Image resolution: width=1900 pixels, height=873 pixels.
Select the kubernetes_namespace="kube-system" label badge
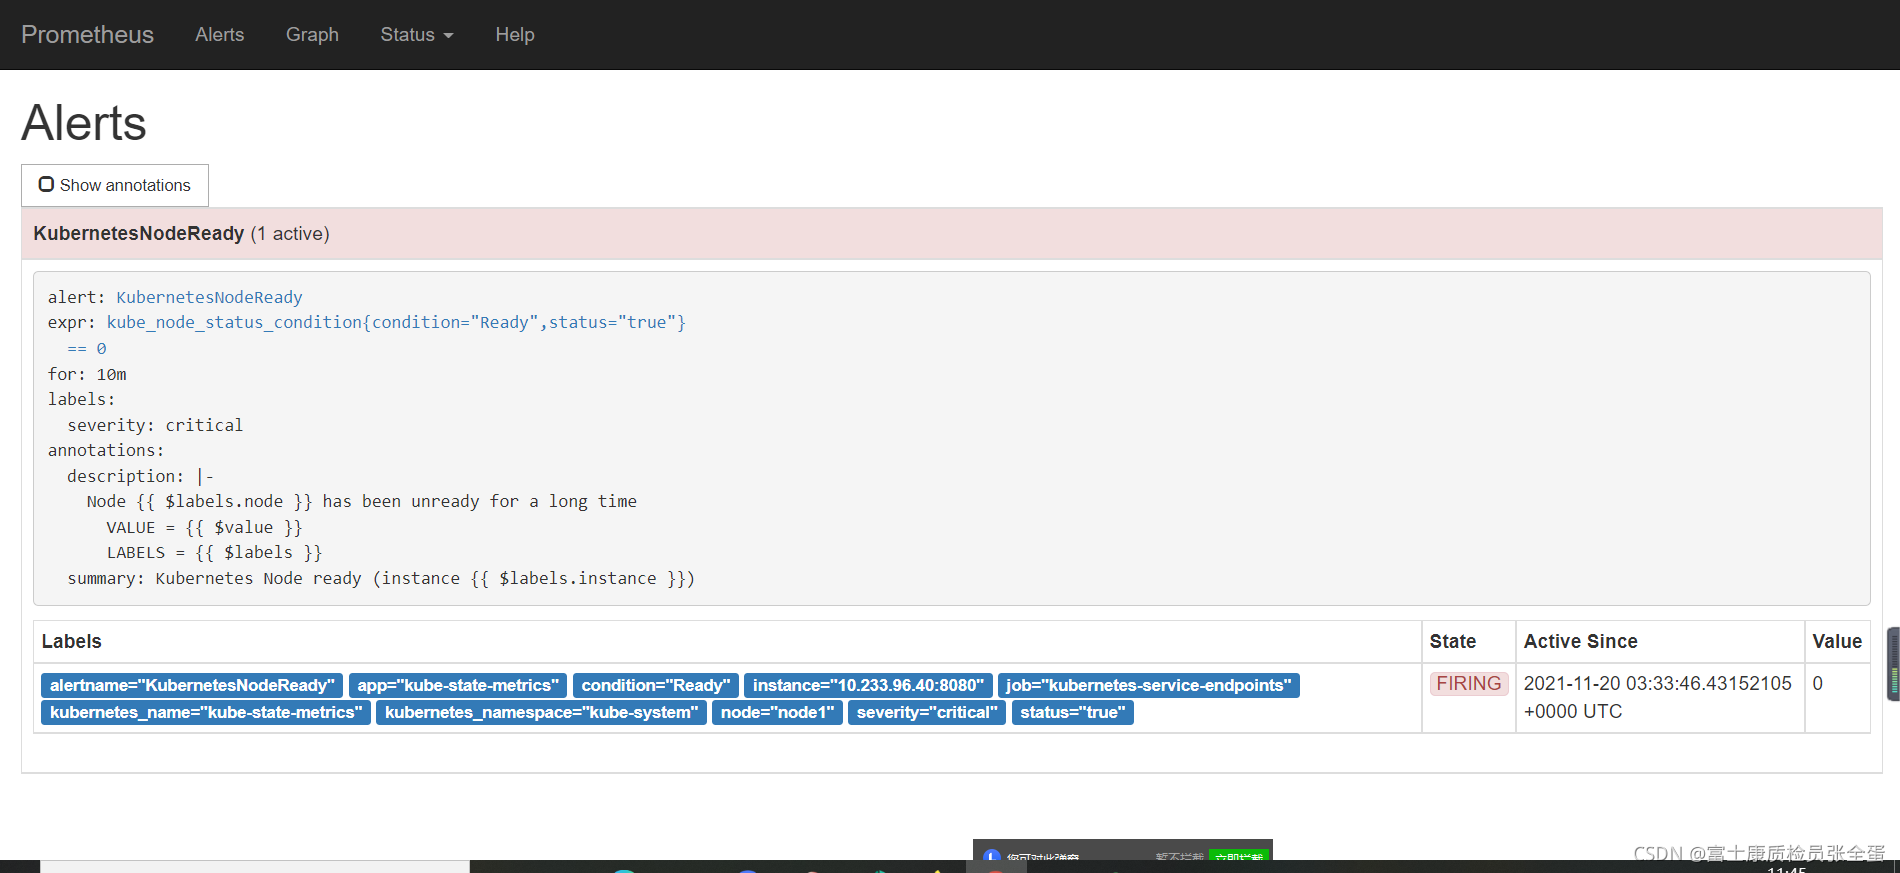542,712
